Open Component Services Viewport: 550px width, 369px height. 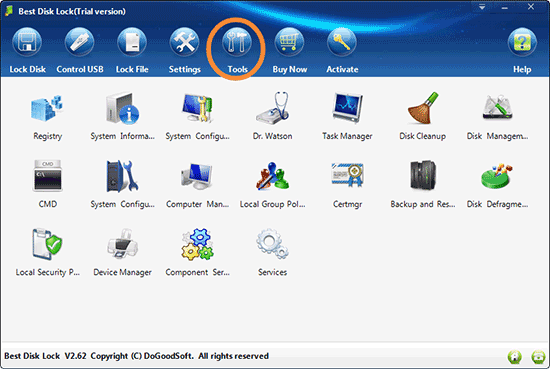(x=197, y=253)
